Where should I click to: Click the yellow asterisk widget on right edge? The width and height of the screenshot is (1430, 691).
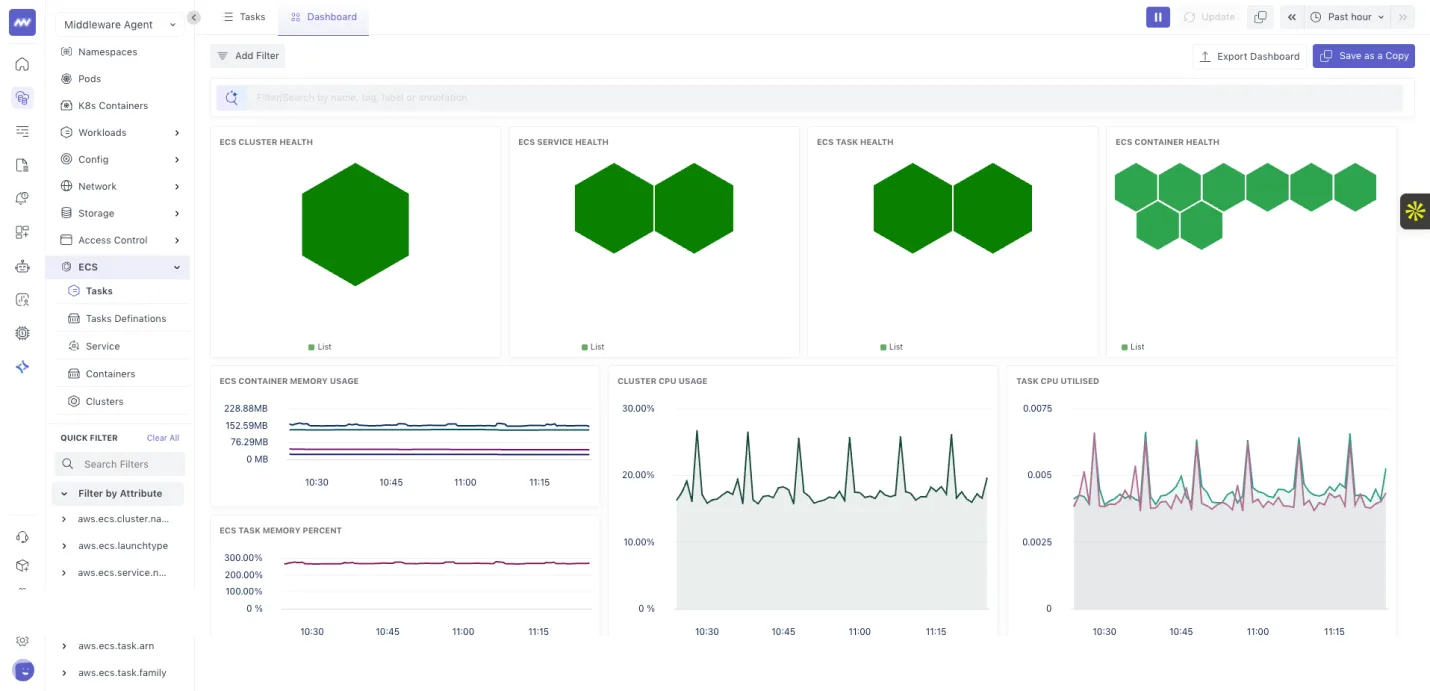(x=1415, y=211)
